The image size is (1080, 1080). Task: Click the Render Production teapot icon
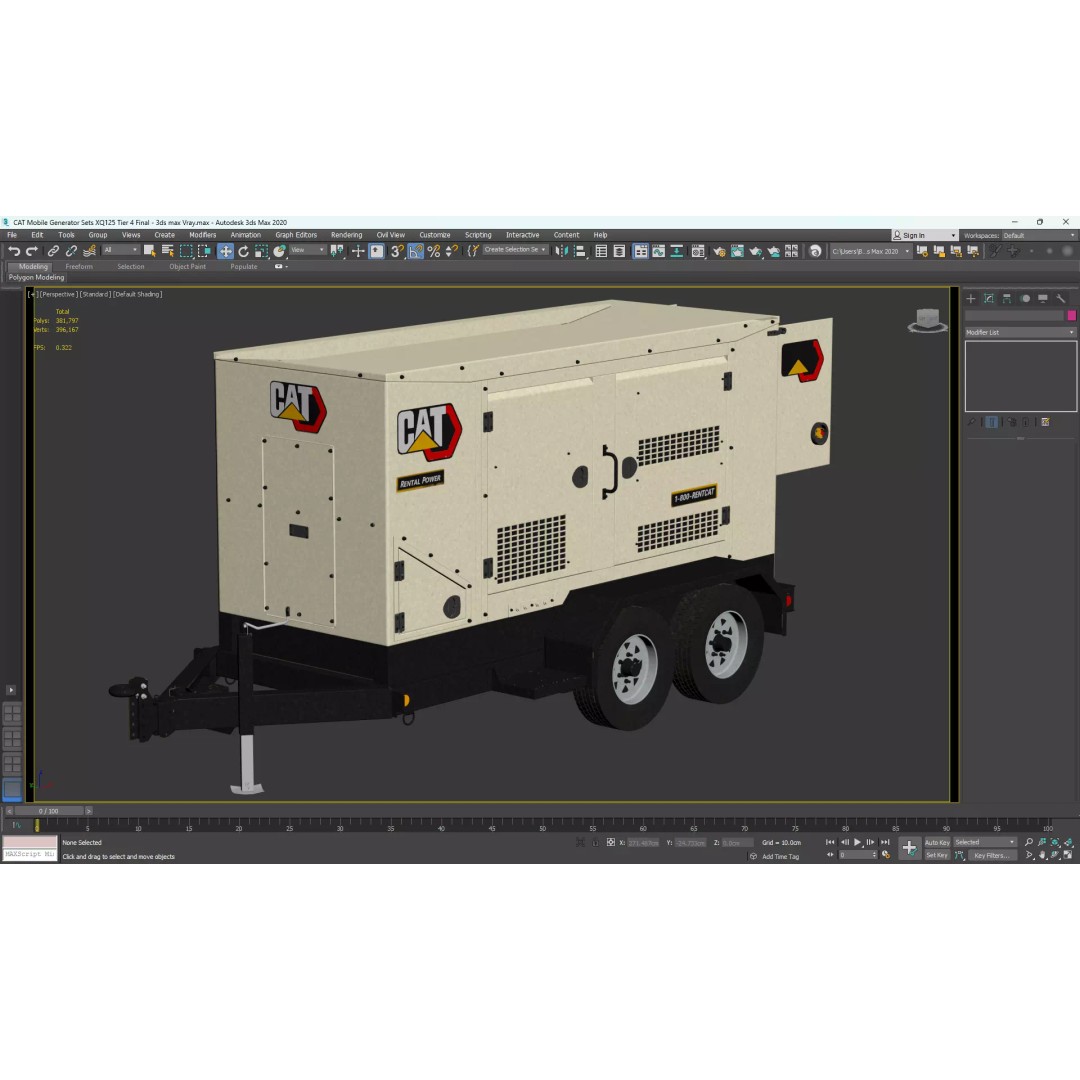[755, 251]
